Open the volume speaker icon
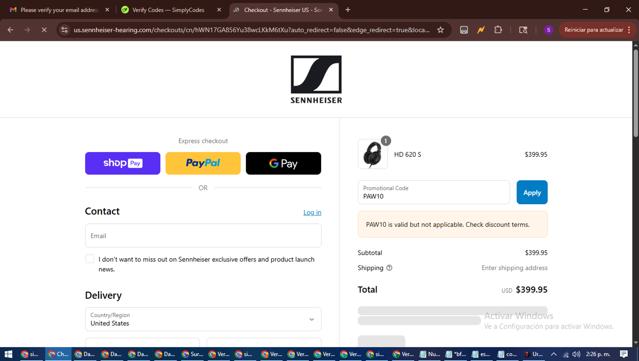 (x=576, y=354)
